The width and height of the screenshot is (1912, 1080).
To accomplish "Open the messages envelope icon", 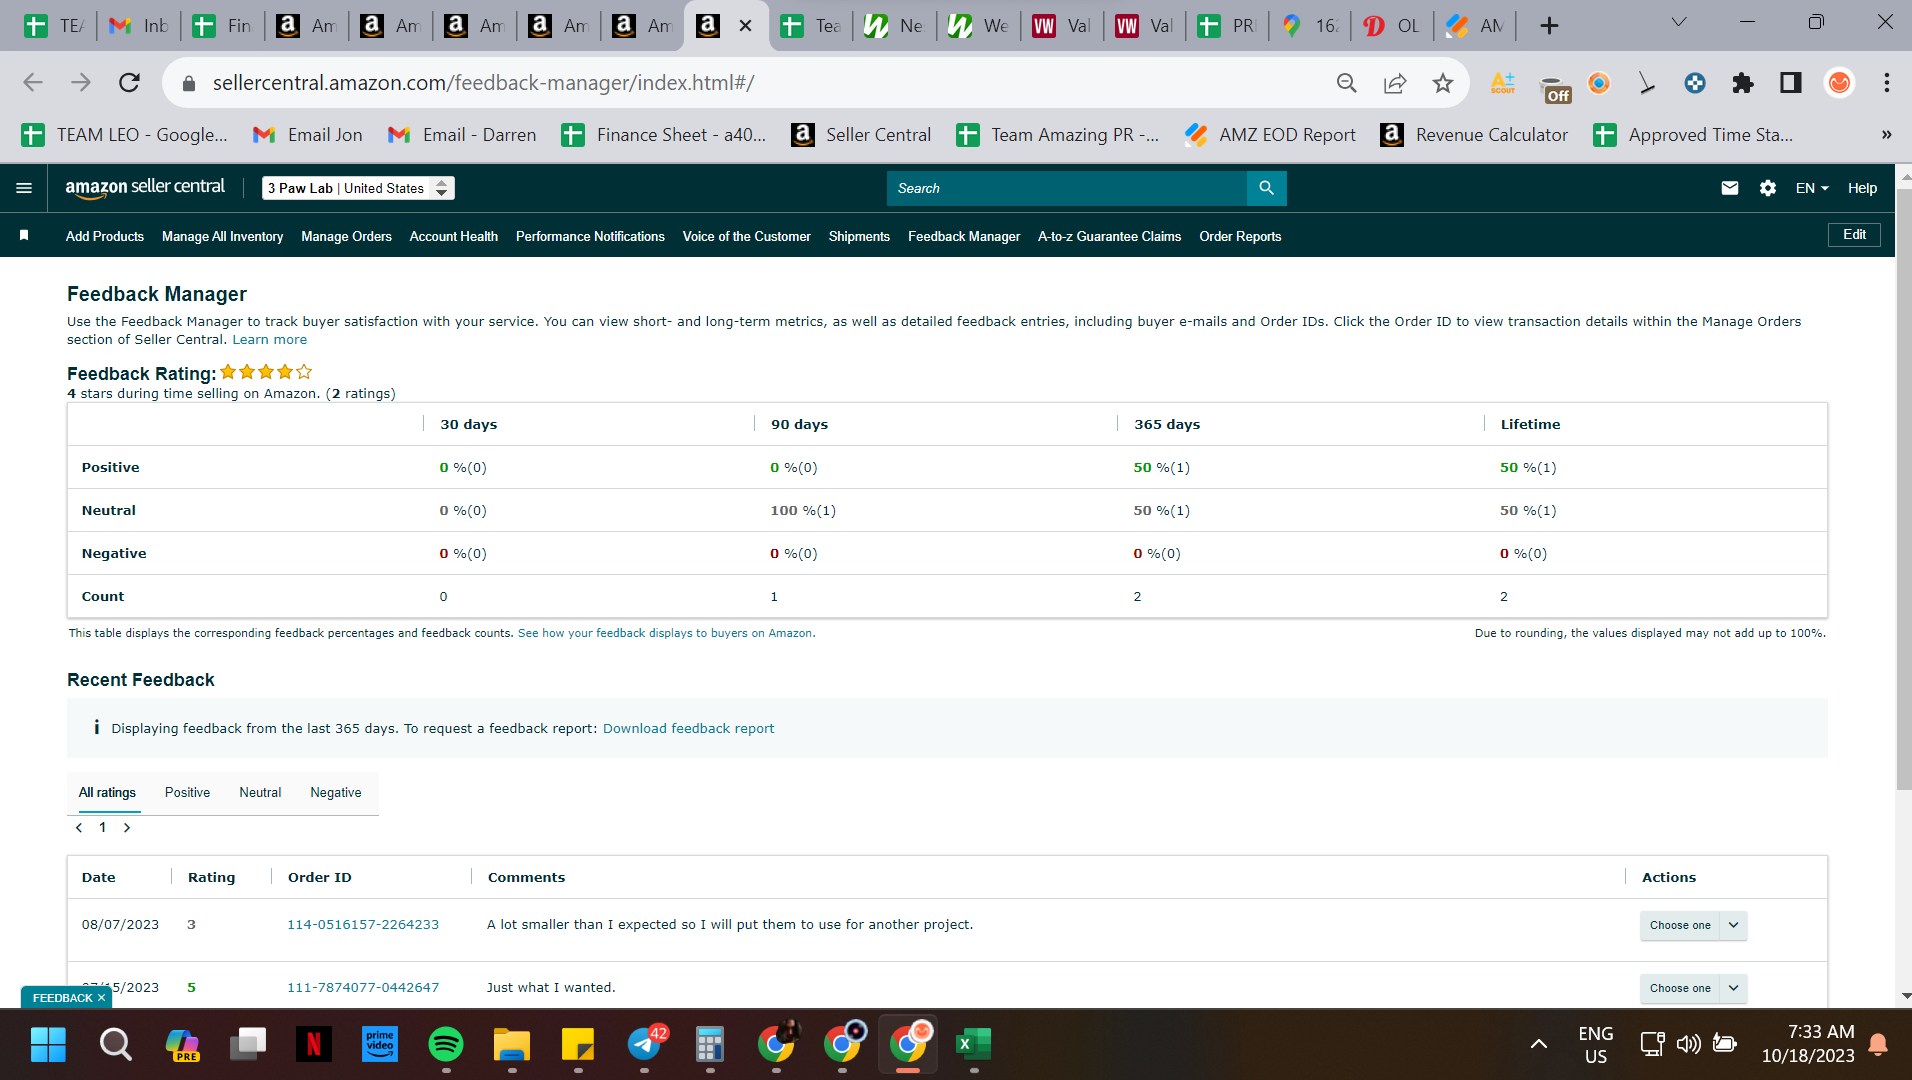I will tap(1729, 188).
